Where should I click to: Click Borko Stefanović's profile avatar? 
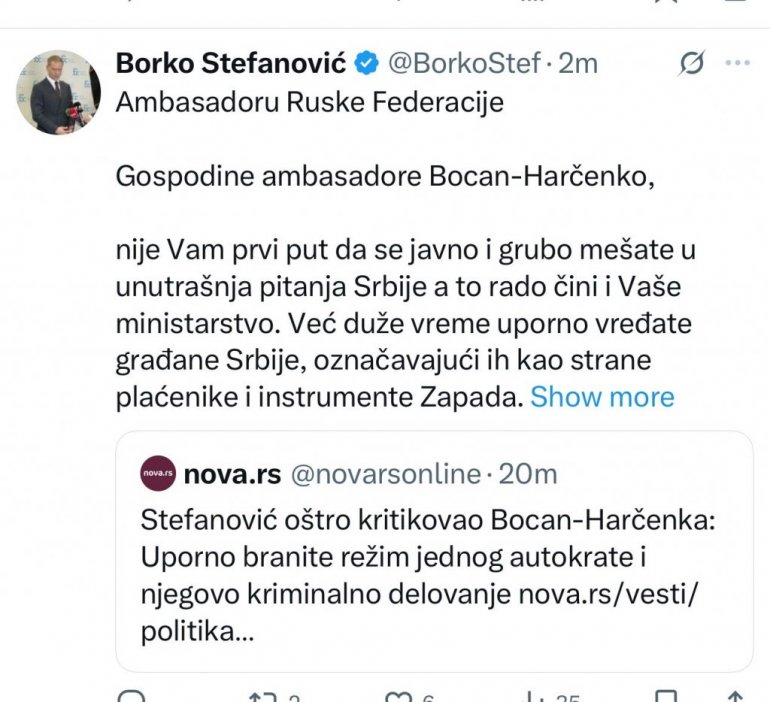click(x=58, y=92)
